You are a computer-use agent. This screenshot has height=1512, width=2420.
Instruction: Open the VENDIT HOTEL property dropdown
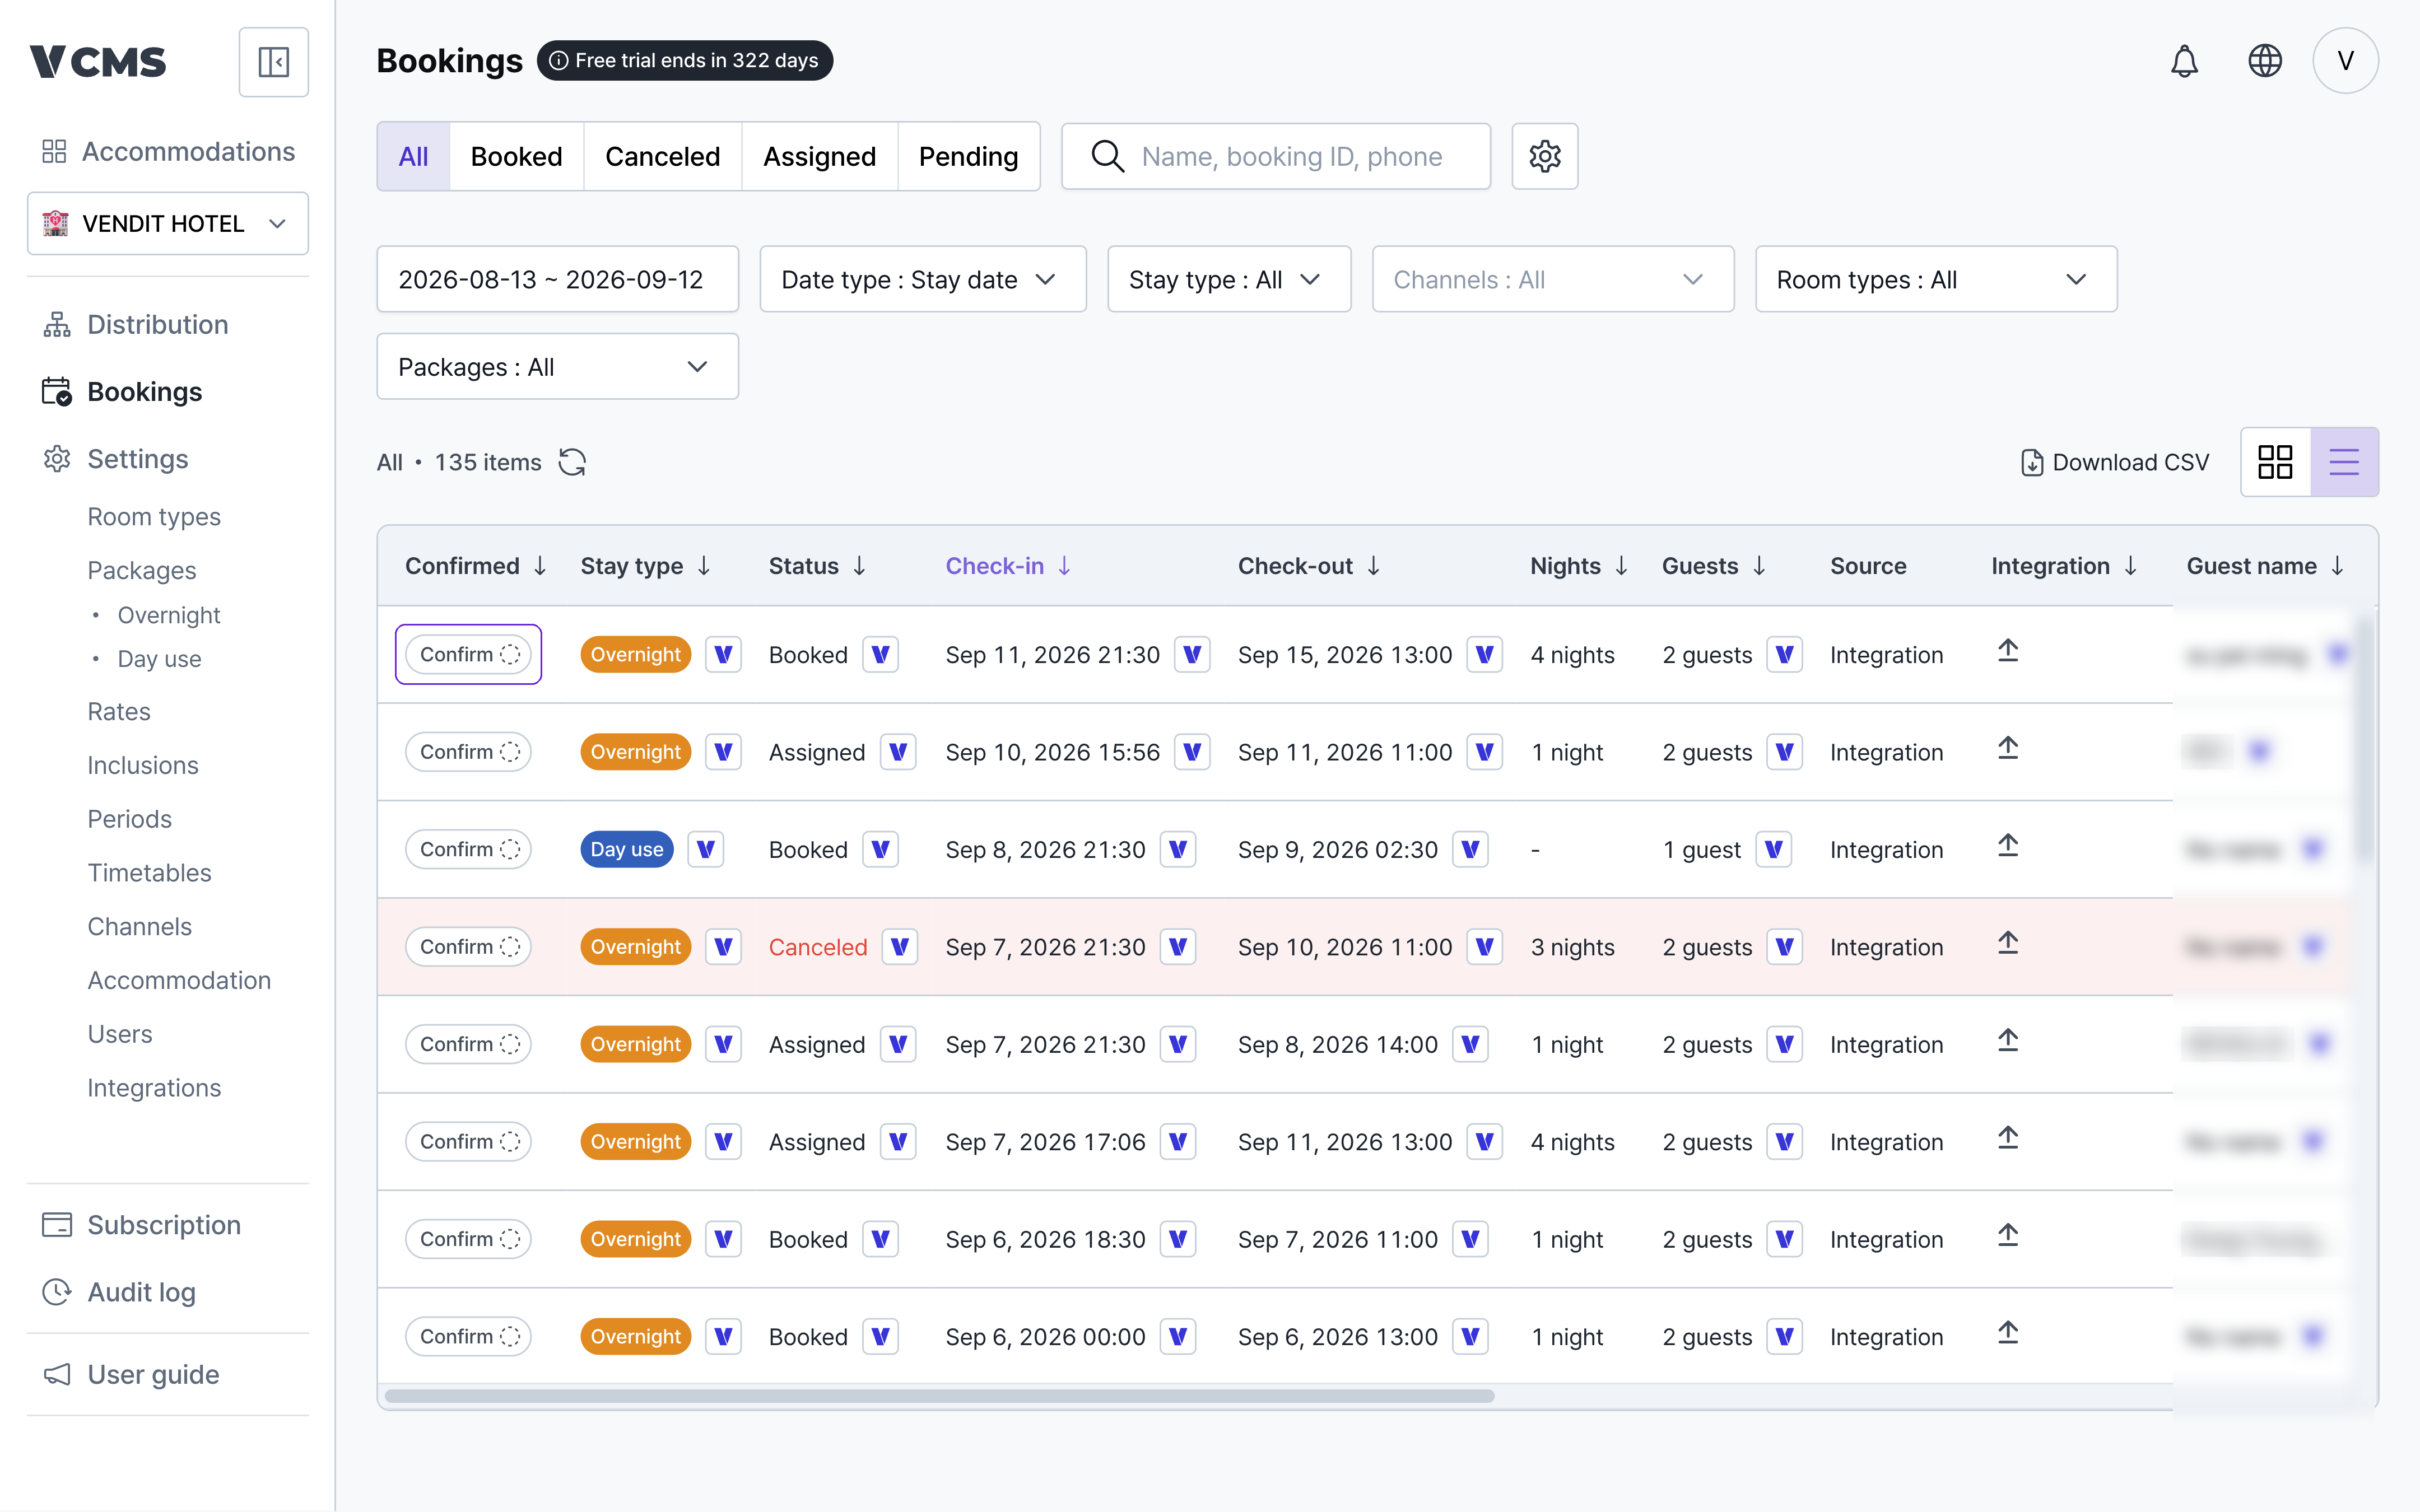pos(168,223)
